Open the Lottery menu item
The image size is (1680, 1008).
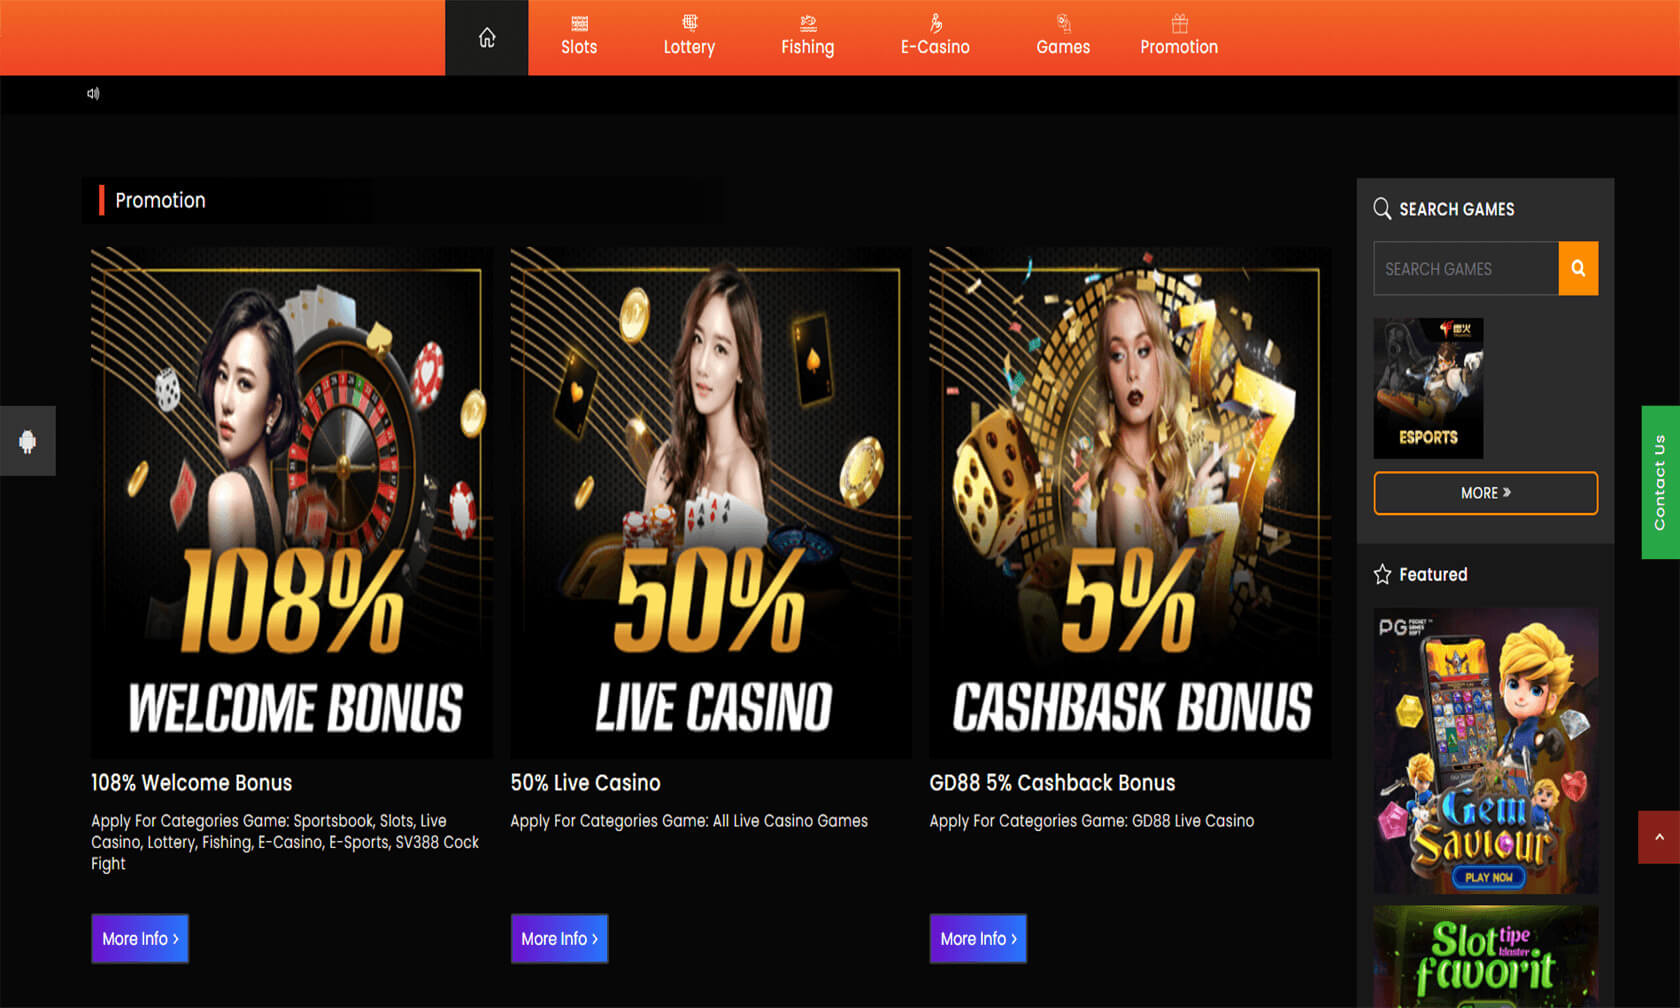689,37
